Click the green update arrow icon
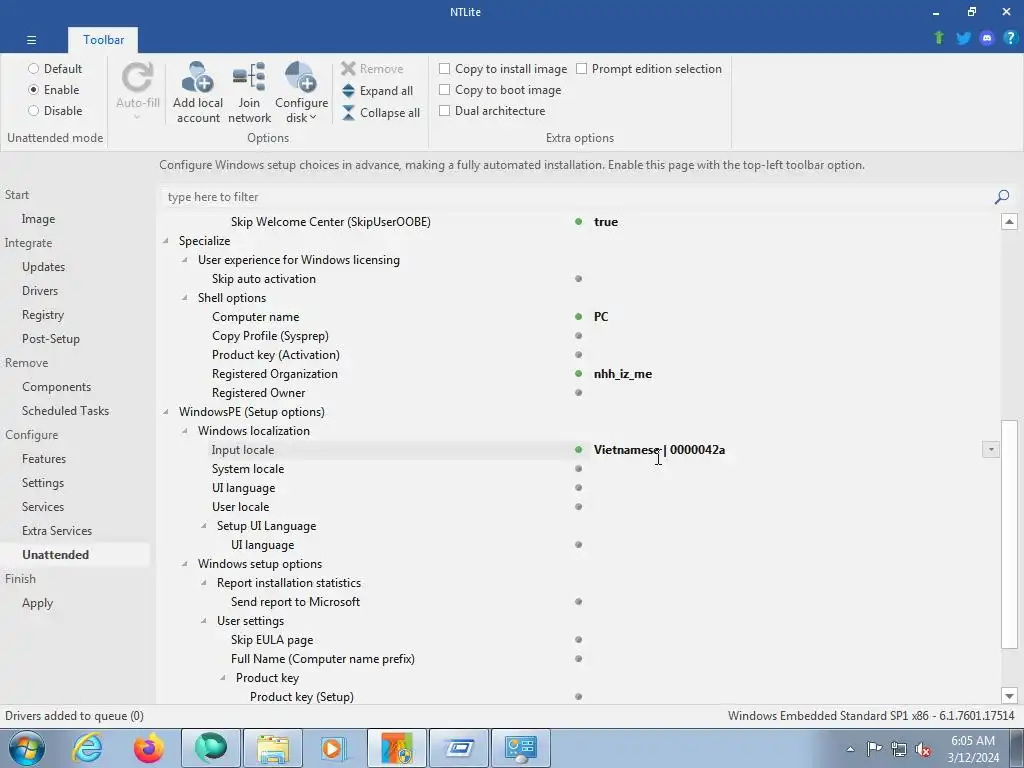Viewport: 1024px width, 768px height. (x=939, y=38)
